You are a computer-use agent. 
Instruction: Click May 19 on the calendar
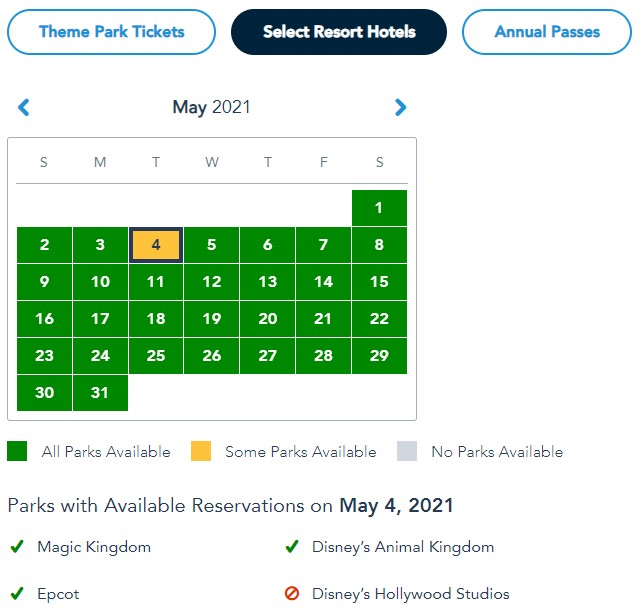(212, 319)
